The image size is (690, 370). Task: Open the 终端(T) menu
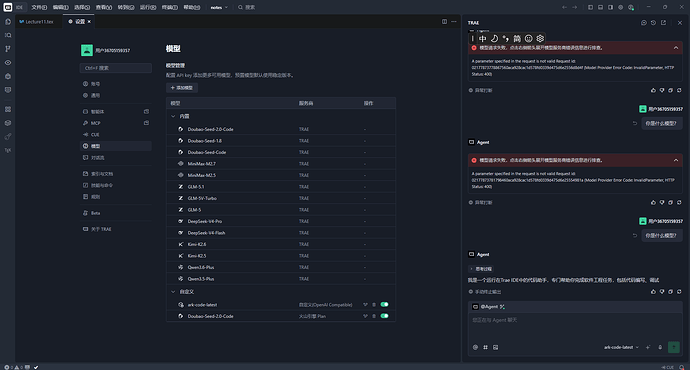point(169,7)
